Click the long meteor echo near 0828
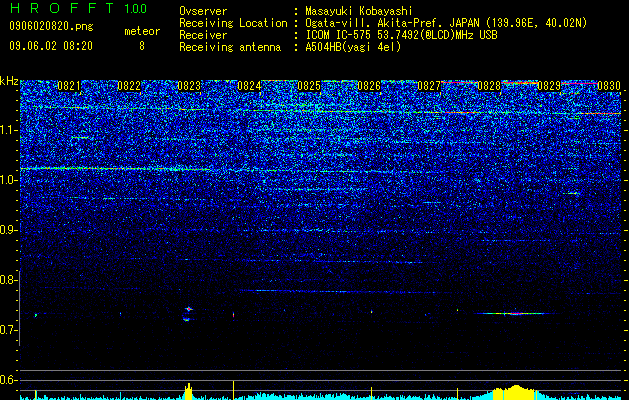Screen dimensions: 629x400 [x=515, y=313]
